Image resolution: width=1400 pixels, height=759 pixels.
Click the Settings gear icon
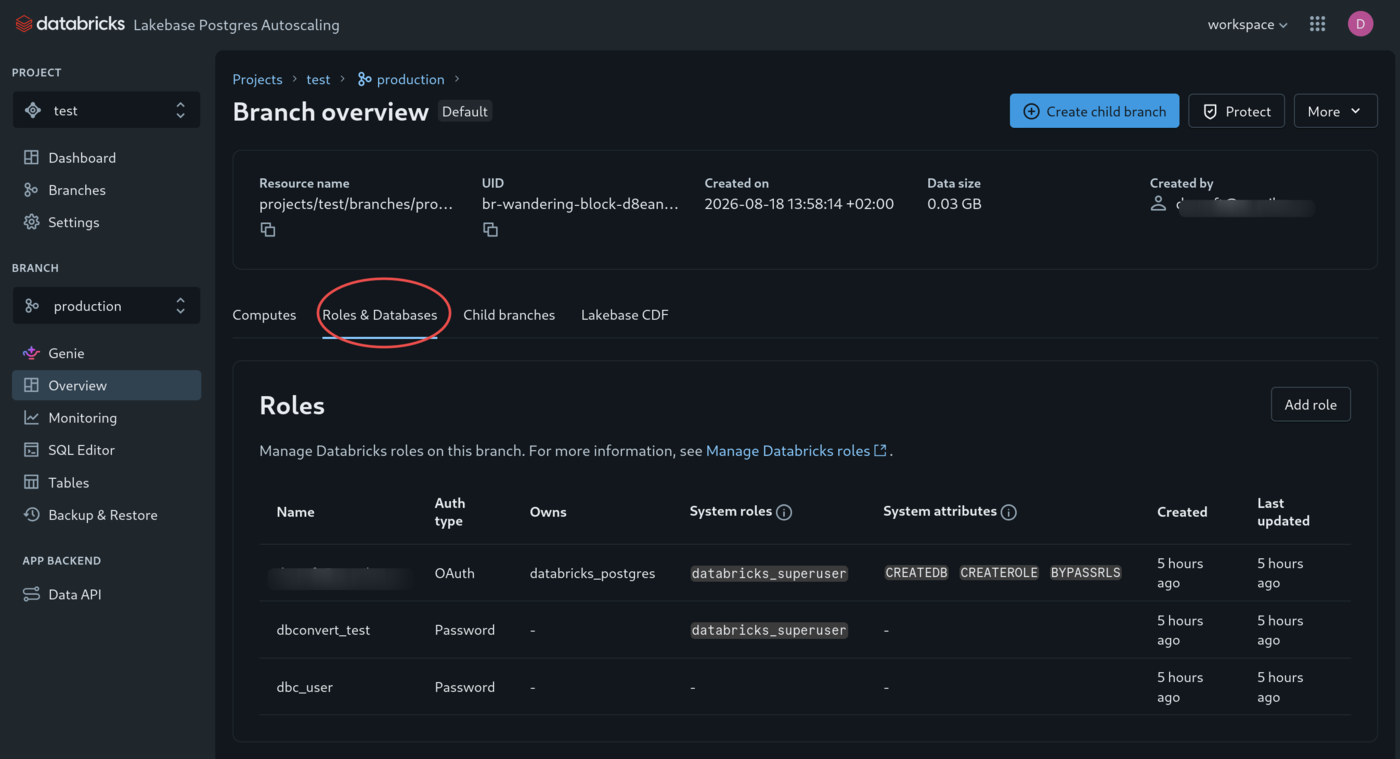tap(31, 222)
